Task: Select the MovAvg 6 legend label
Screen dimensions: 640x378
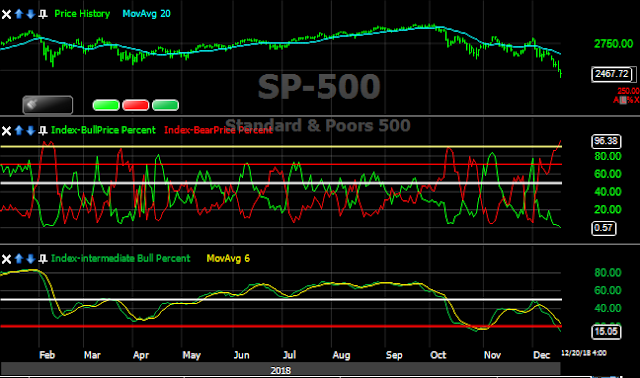Action: pyautogui.click(x=228, y=258)
